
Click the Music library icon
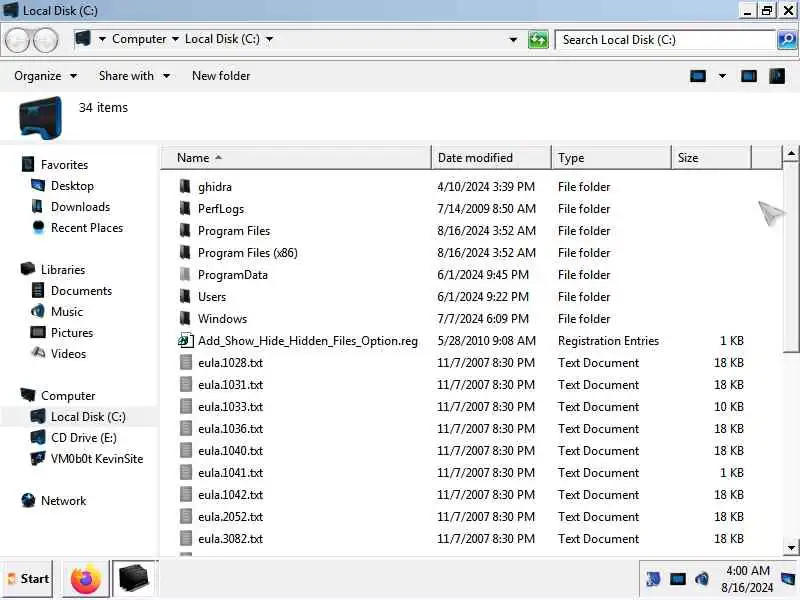click(38, 311)
